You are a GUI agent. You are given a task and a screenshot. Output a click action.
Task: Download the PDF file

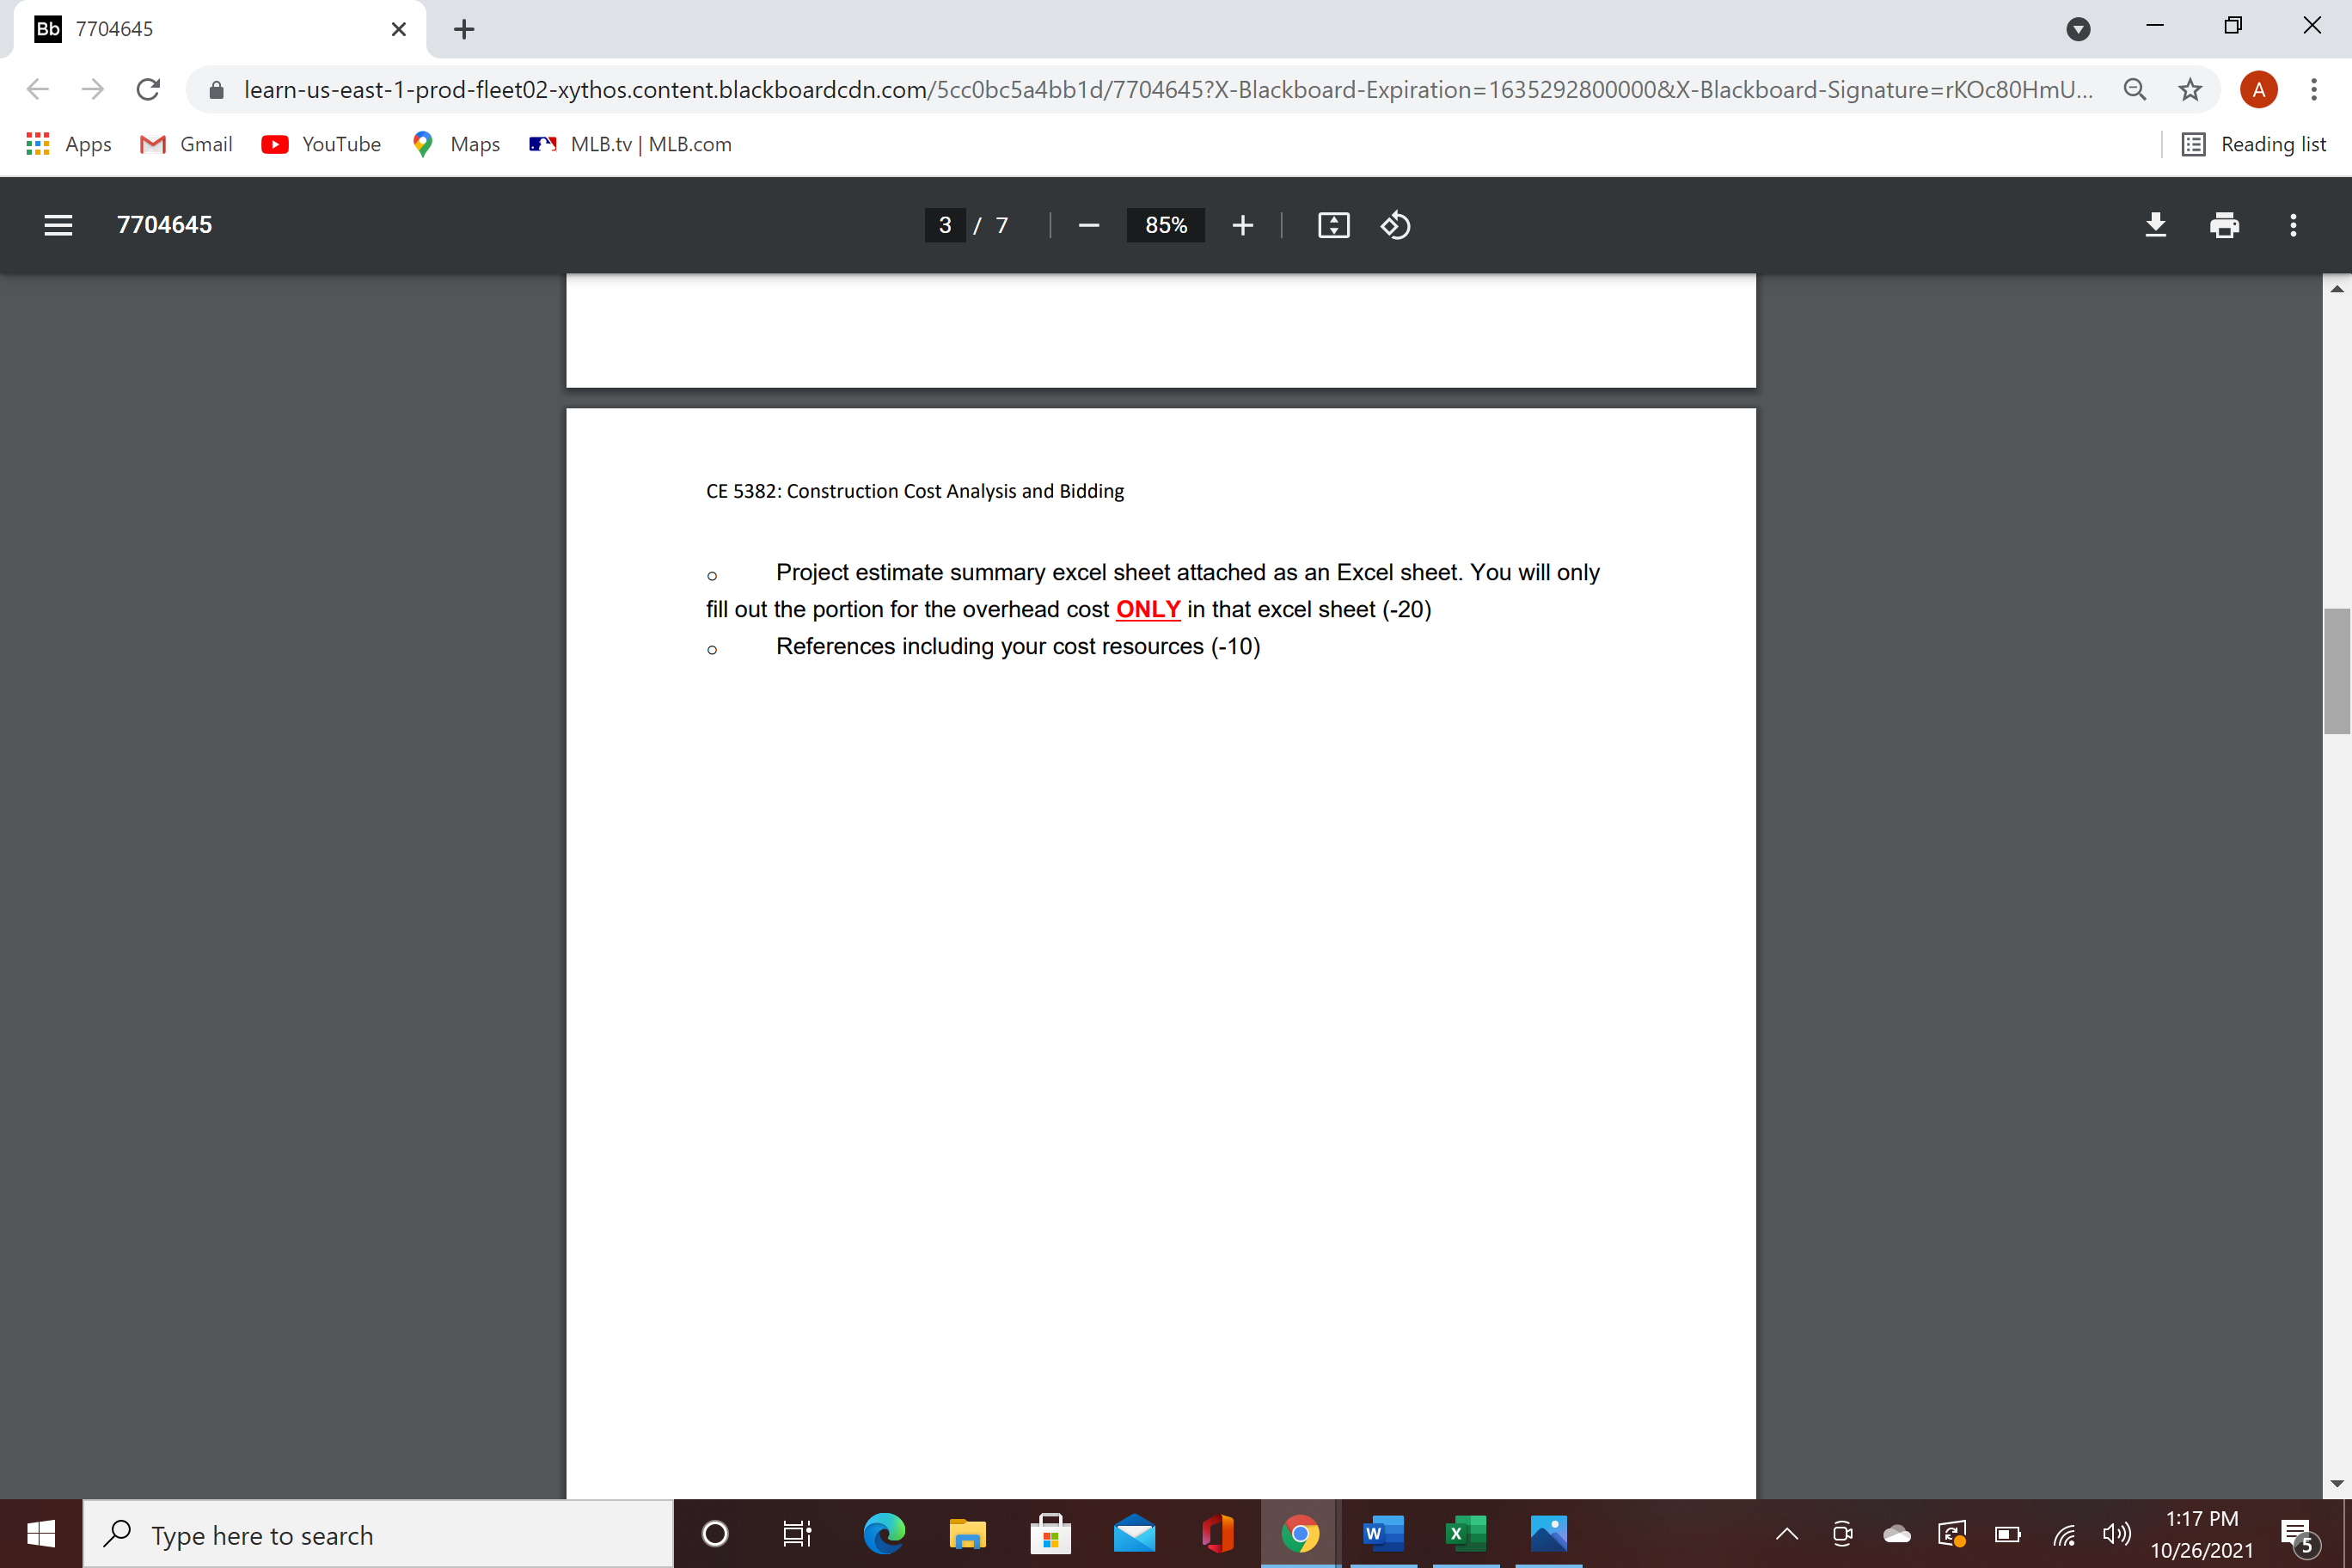2155,225
